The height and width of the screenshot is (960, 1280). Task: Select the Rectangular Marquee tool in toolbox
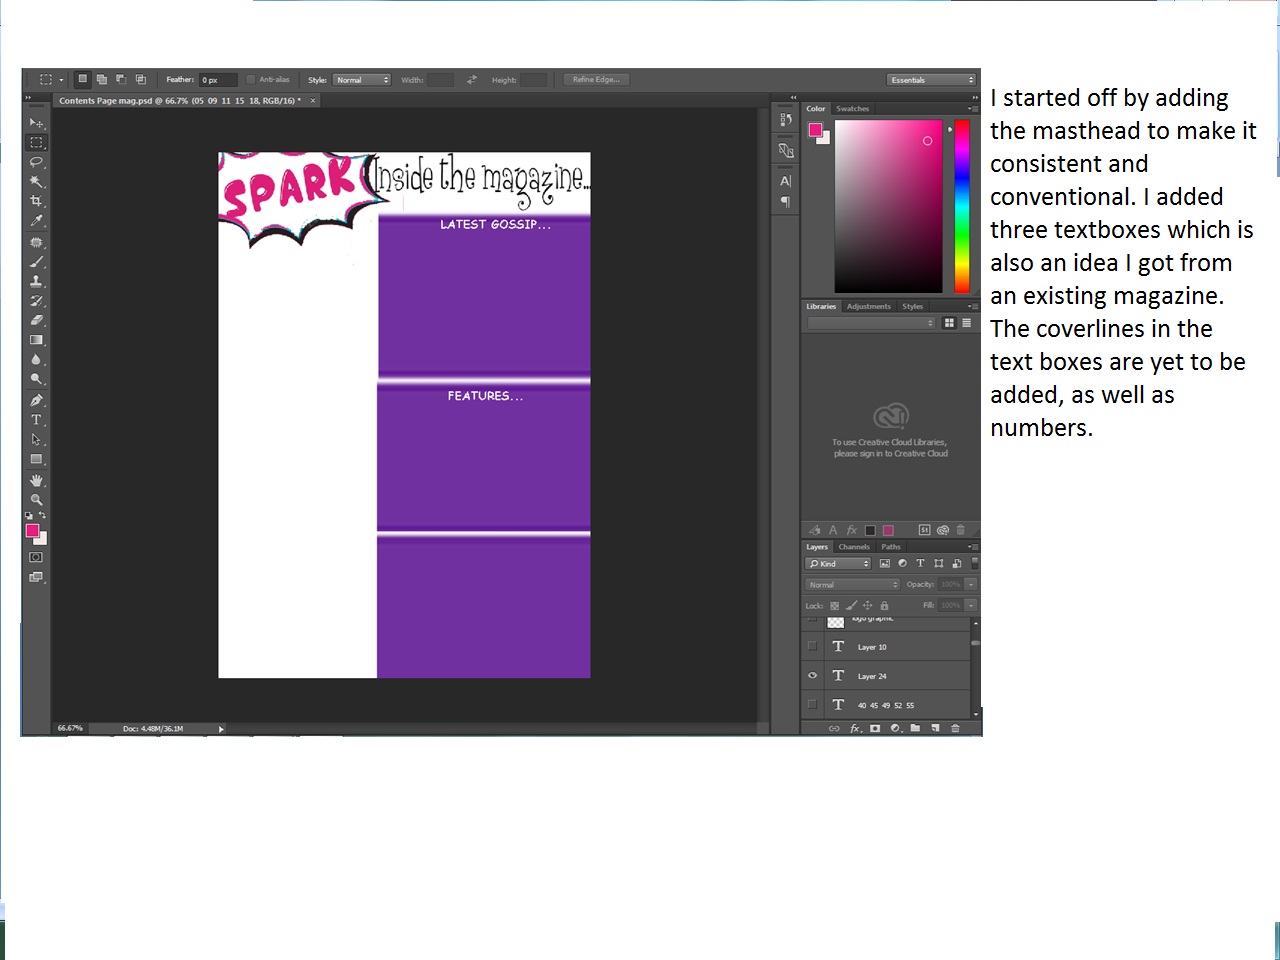coord(36,142)
